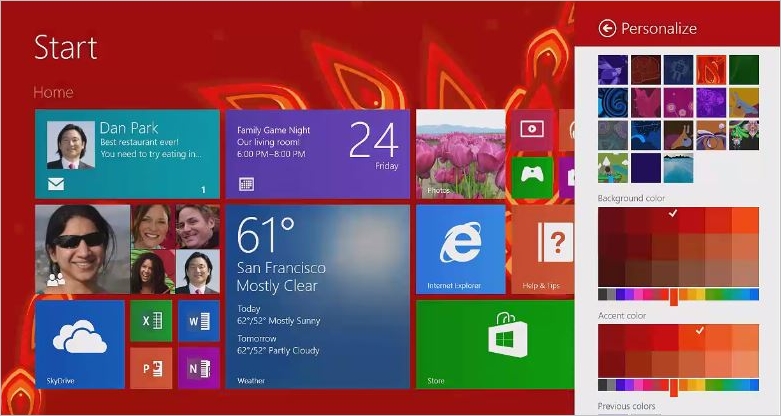Click the Start heading text

click(65, 48)
